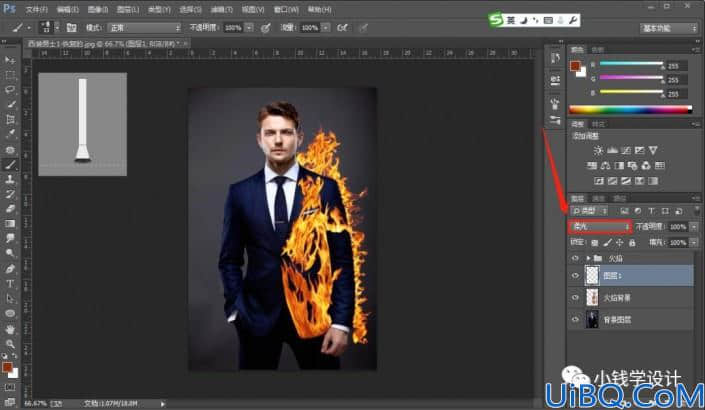The width and height of the screenshot is (705, 410).
Task: Open the workspace switcher dropdown
Action: (668, 28)
